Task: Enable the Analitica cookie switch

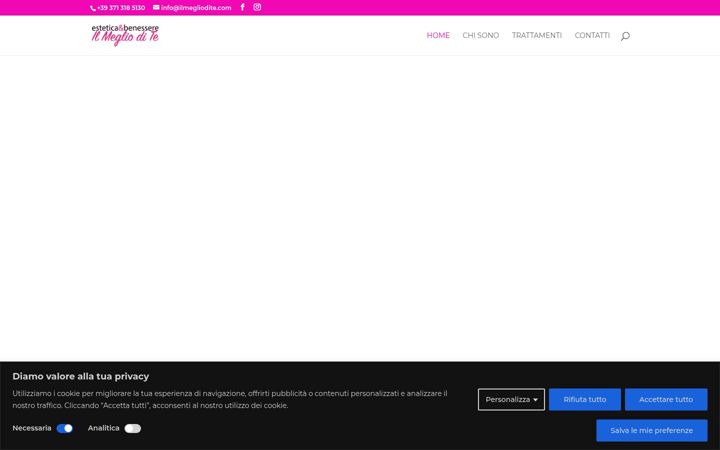Action: pyautogui.click(x=133, y=428)
